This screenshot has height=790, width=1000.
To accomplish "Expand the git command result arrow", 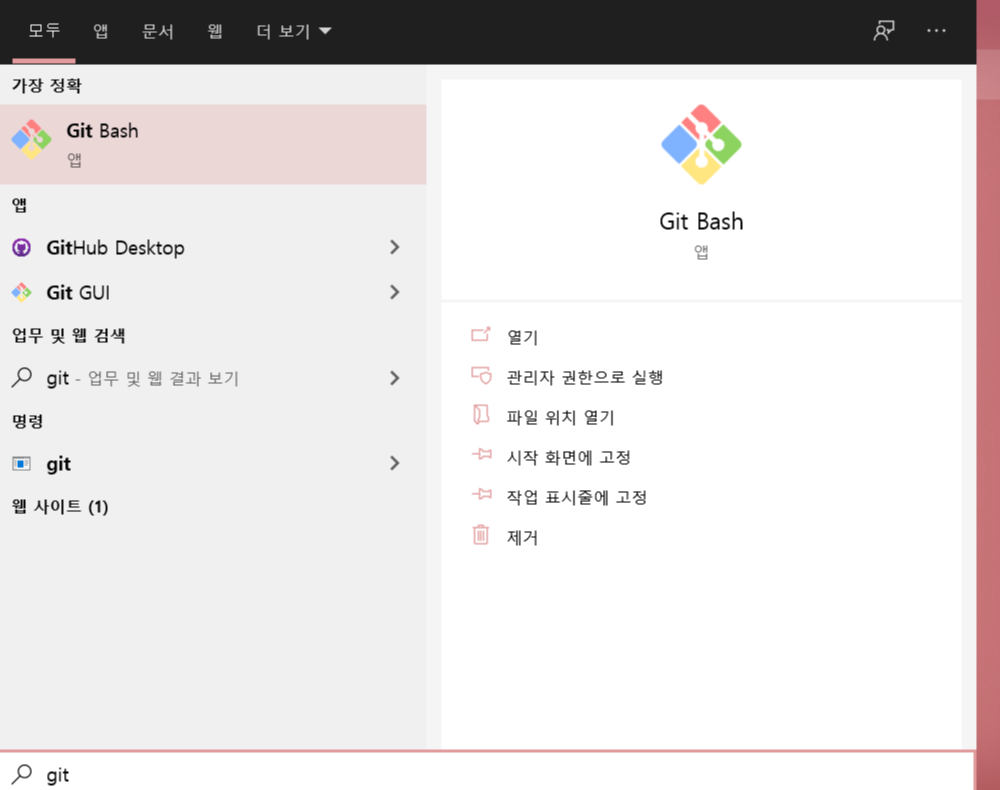I will 395,463.
